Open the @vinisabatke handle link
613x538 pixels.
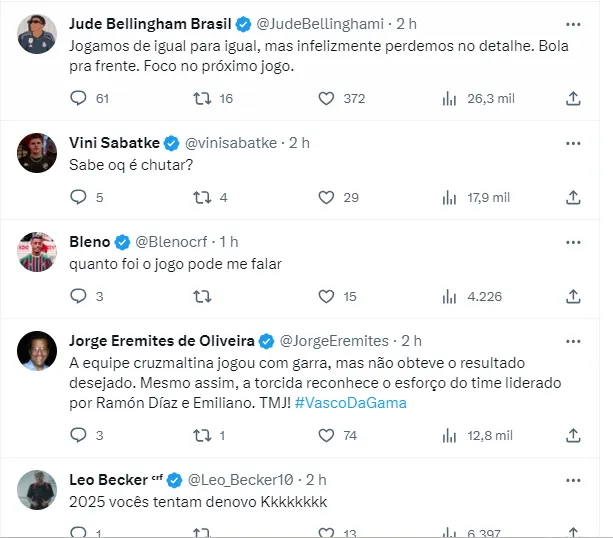[x=234, y=142]
